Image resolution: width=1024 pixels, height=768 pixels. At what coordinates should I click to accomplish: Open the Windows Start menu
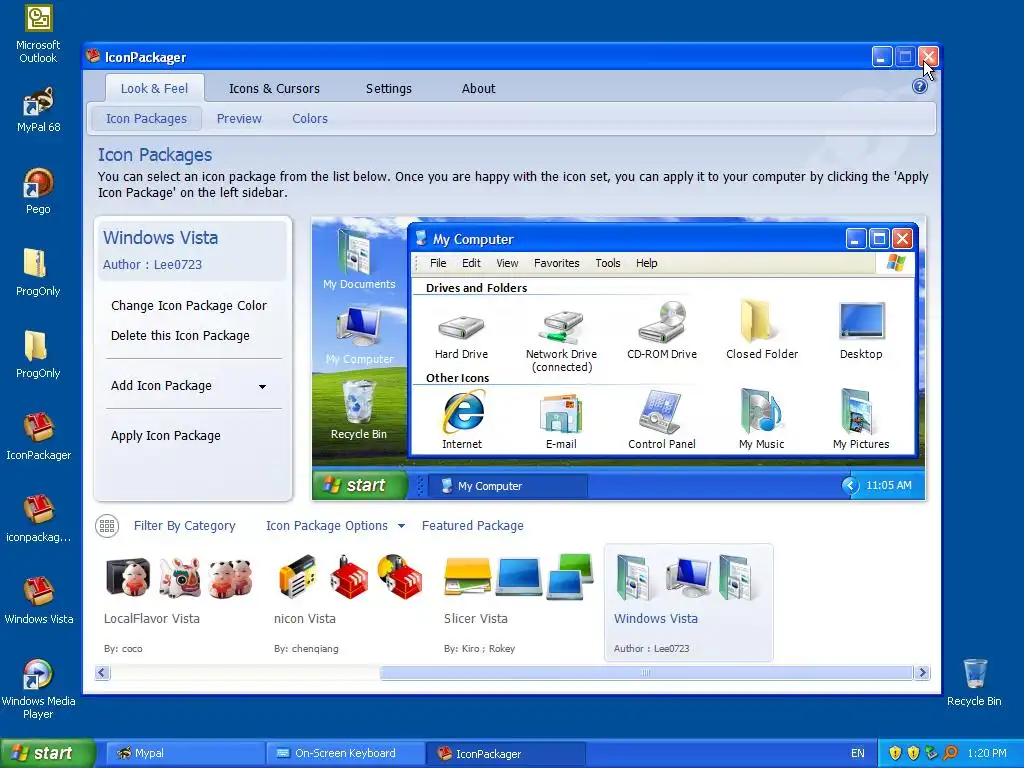pos(47,753)
